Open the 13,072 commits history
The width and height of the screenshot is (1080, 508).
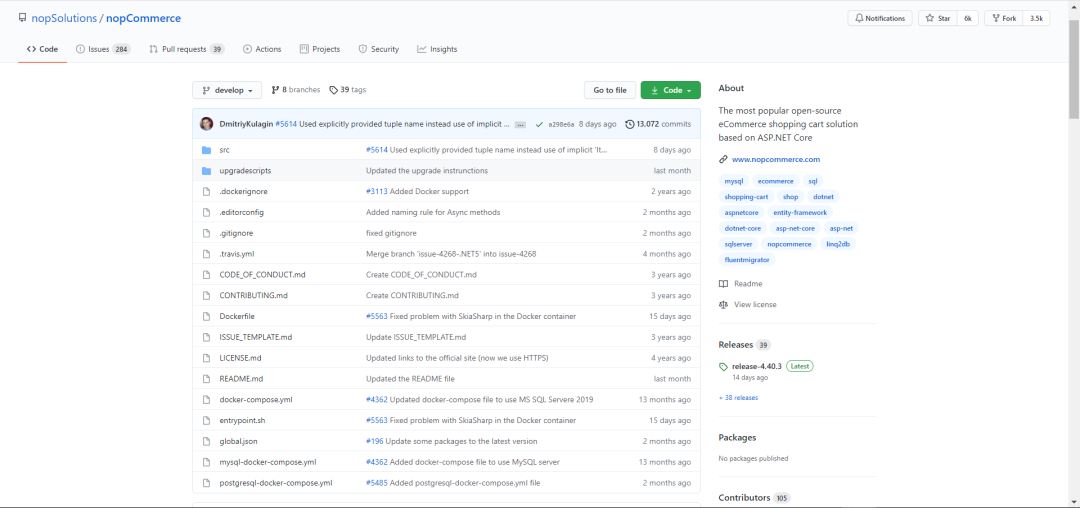(658, 125)
